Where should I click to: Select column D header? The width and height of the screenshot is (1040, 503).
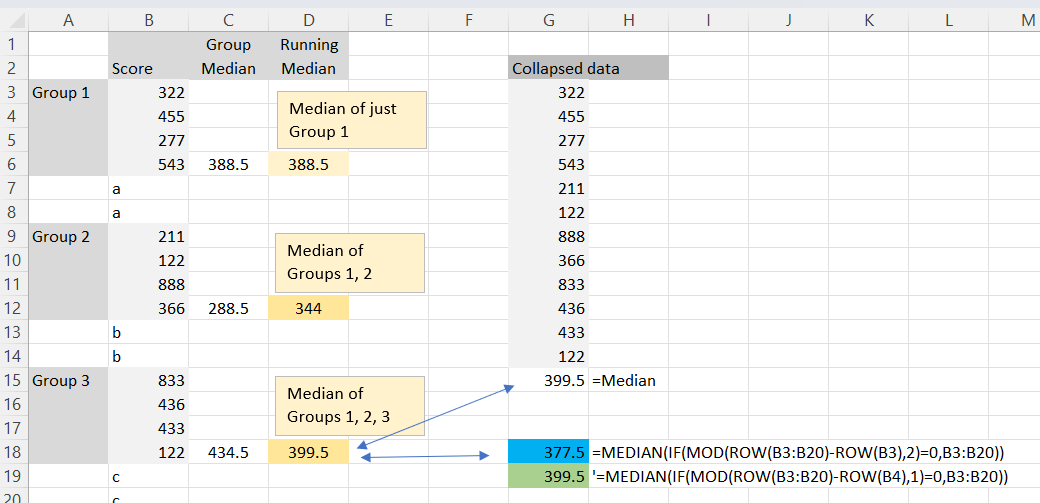308,21
